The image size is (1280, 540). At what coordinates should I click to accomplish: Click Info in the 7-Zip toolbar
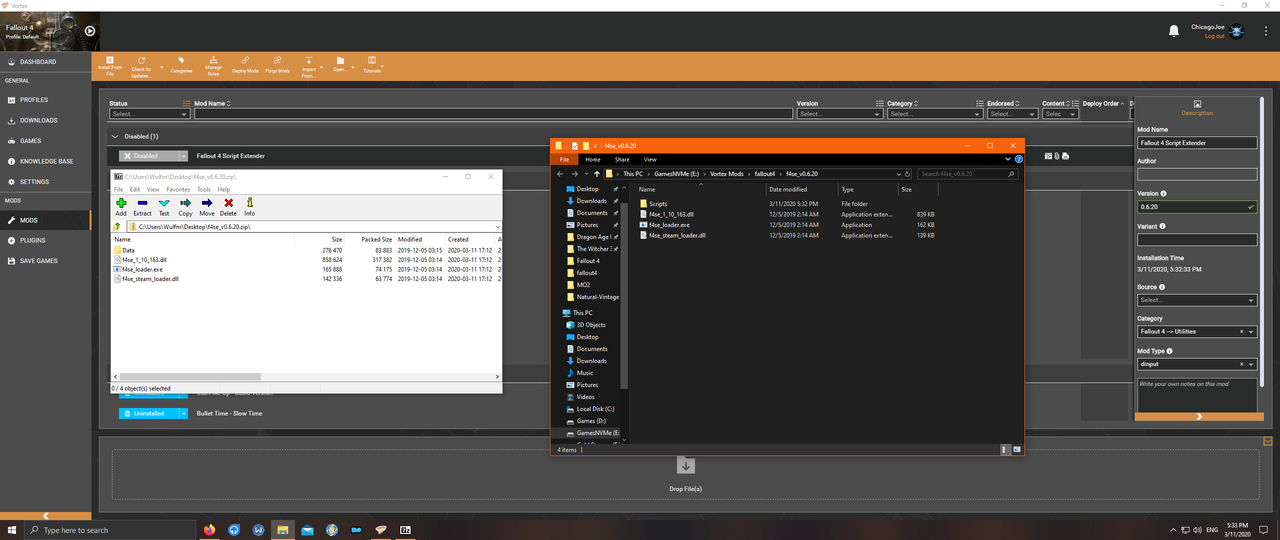(x=249, y=206)
